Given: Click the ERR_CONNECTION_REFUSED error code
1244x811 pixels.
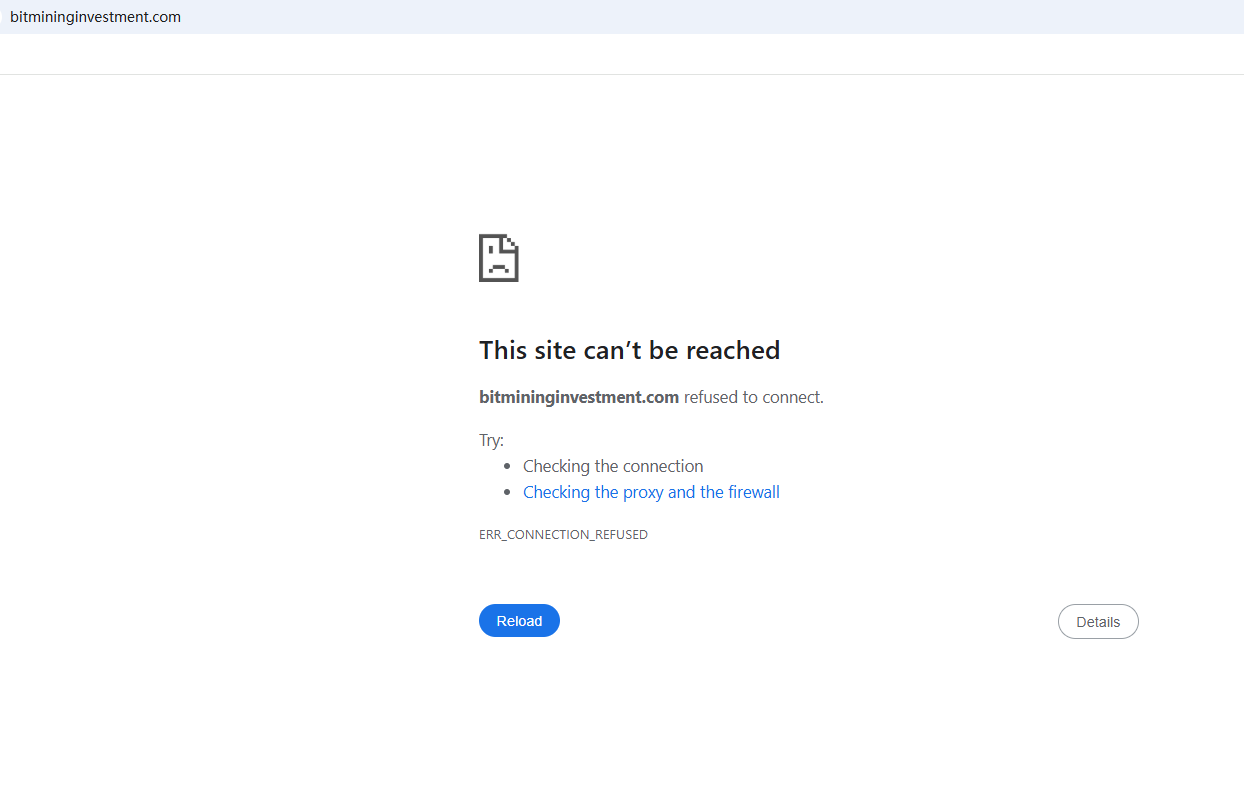Looking at the screenshot, I should (563, 535).
